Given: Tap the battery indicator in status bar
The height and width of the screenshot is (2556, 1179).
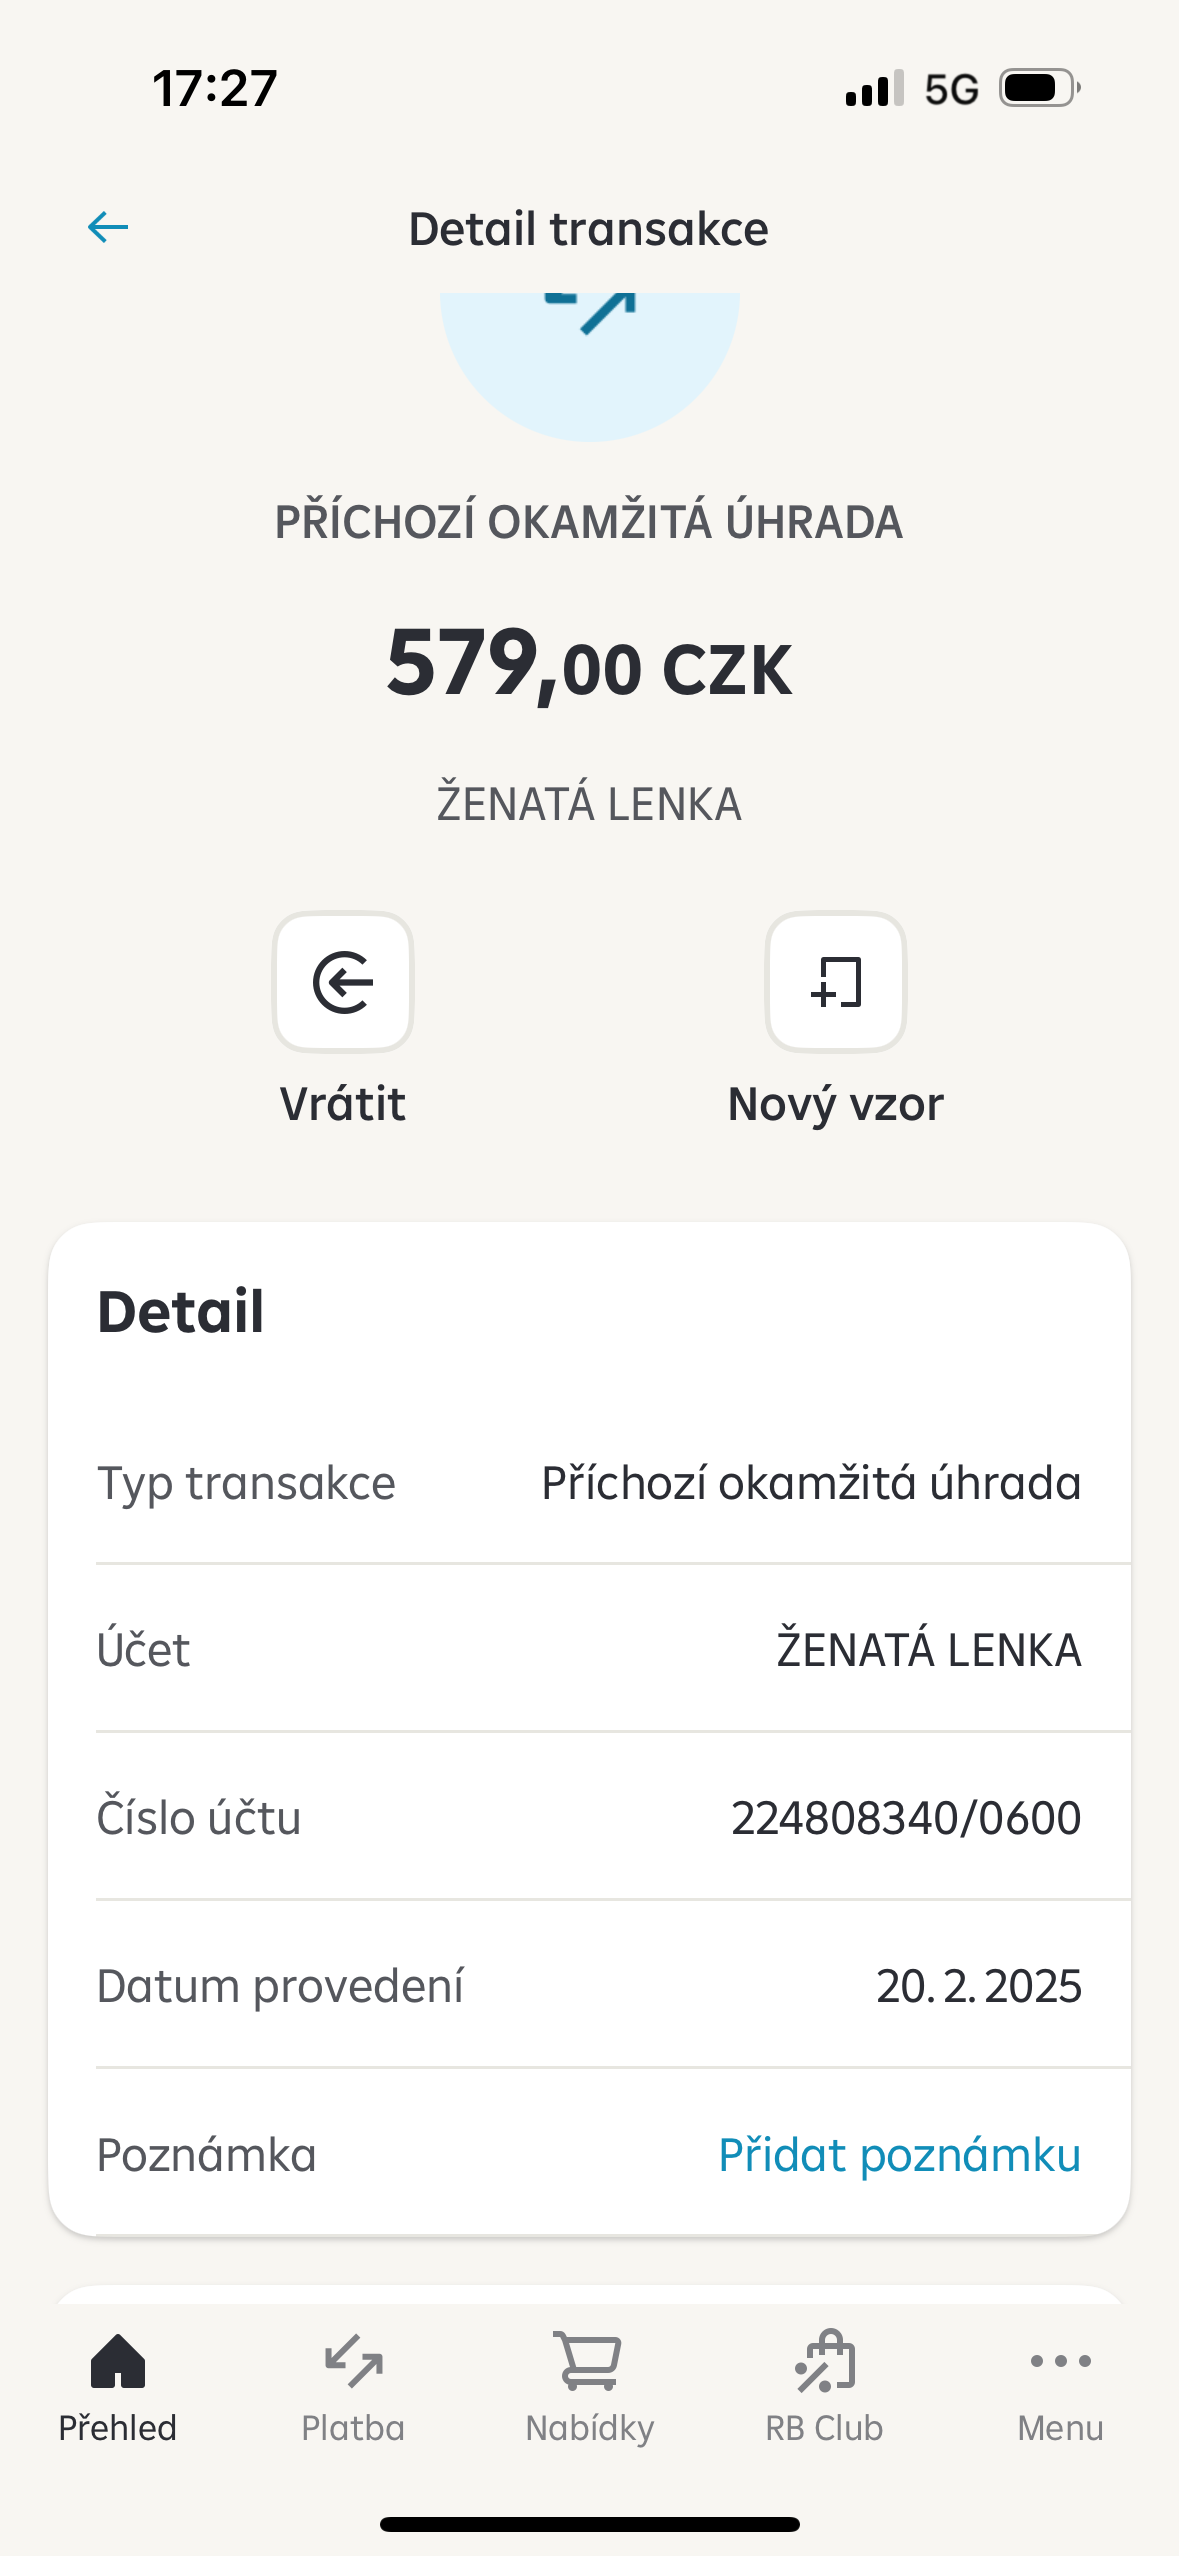Looking at the screenshot, I should click(1040, 89).
